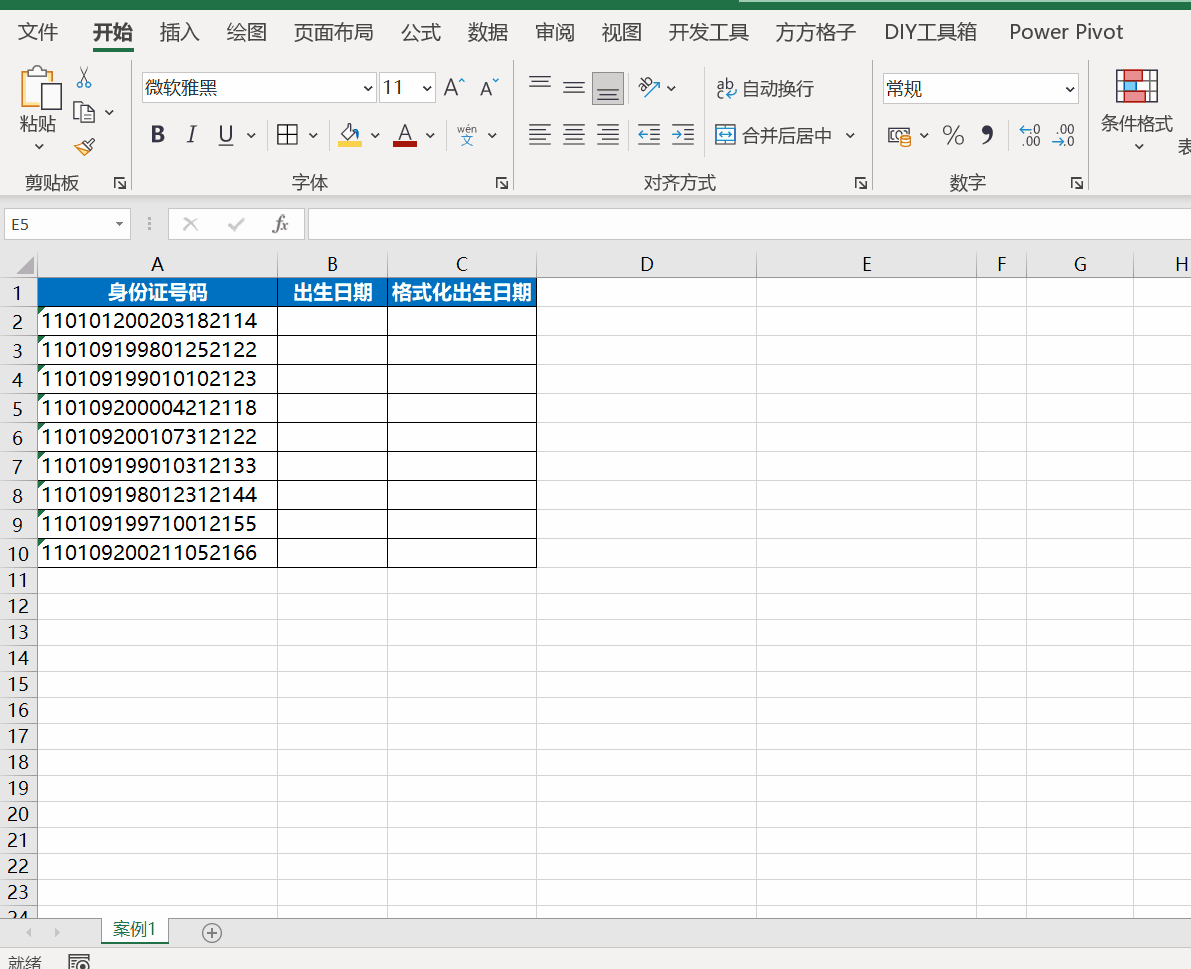Toggle Underline formatting

coord(226,135)
